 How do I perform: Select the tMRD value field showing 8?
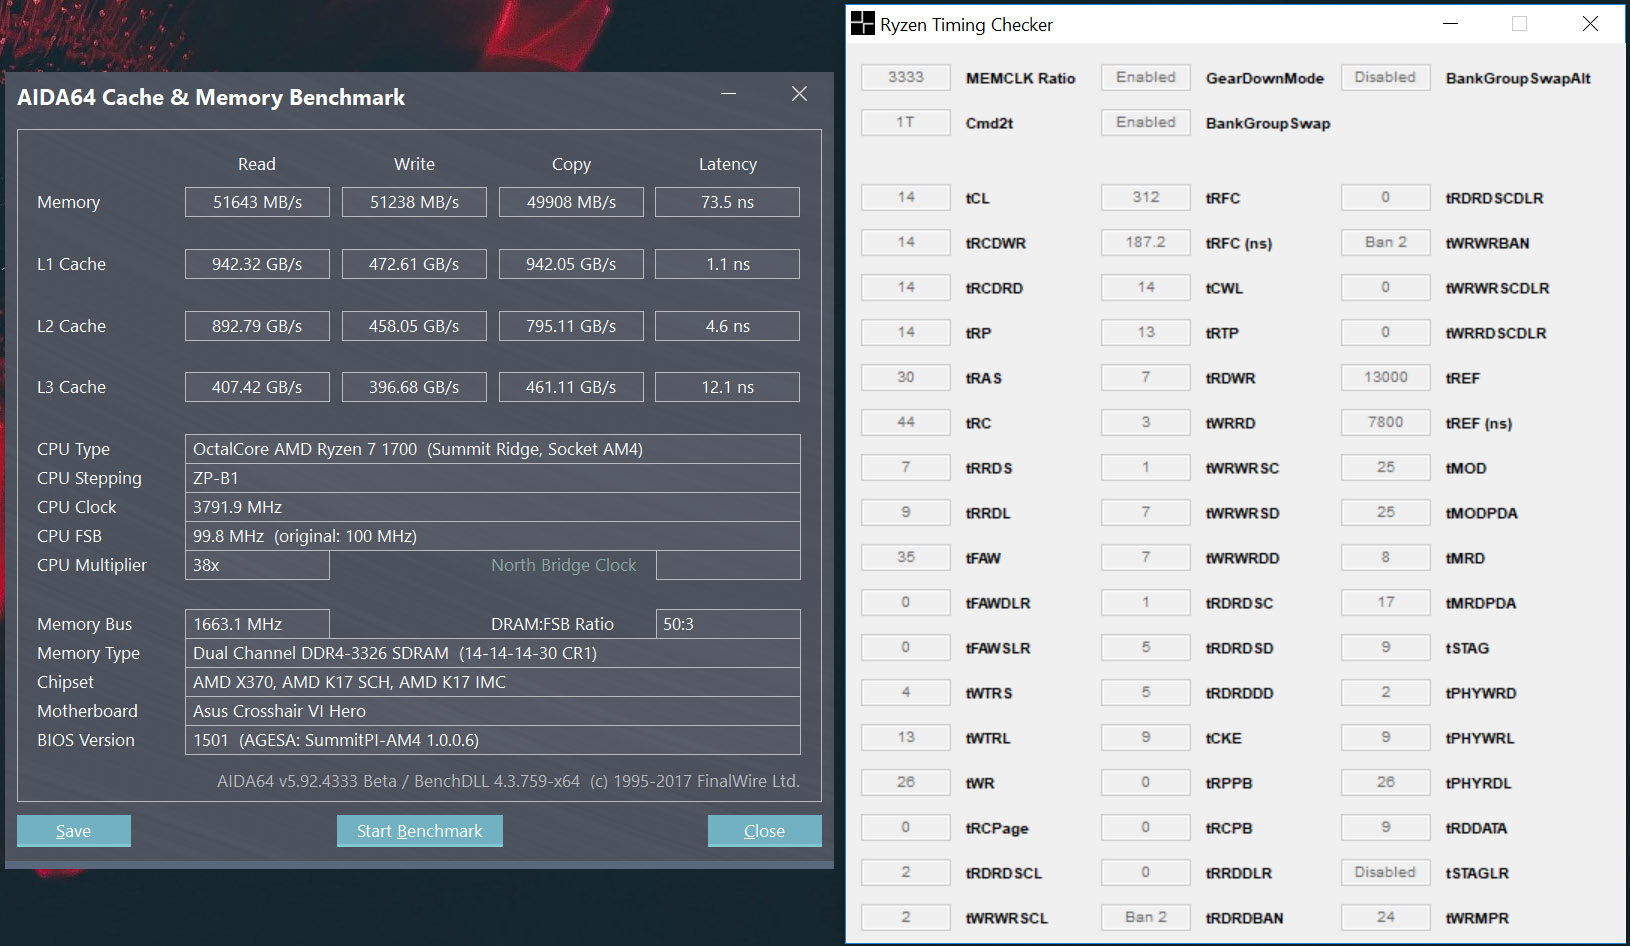coord(1385,557)
